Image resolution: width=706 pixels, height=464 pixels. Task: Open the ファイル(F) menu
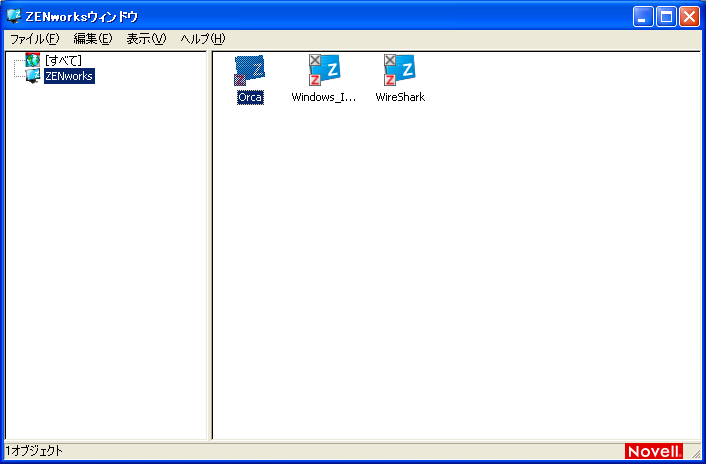tap(35, 39)
